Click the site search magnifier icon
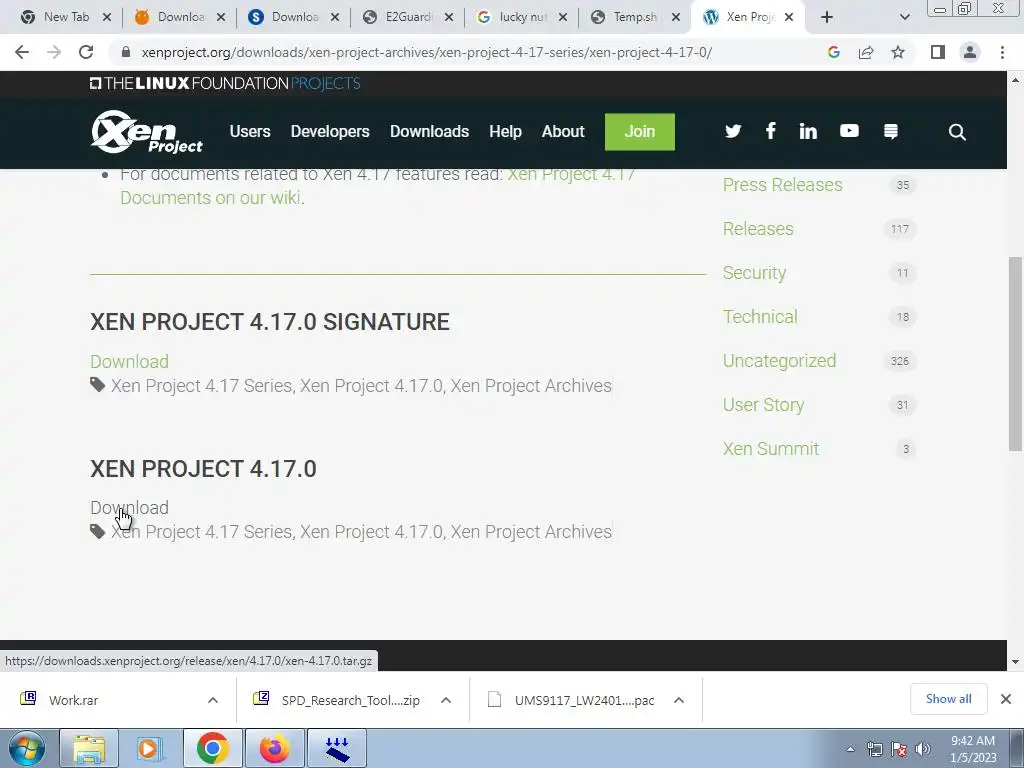Viewport: 1024px width, 768px height. coord(957,132)
